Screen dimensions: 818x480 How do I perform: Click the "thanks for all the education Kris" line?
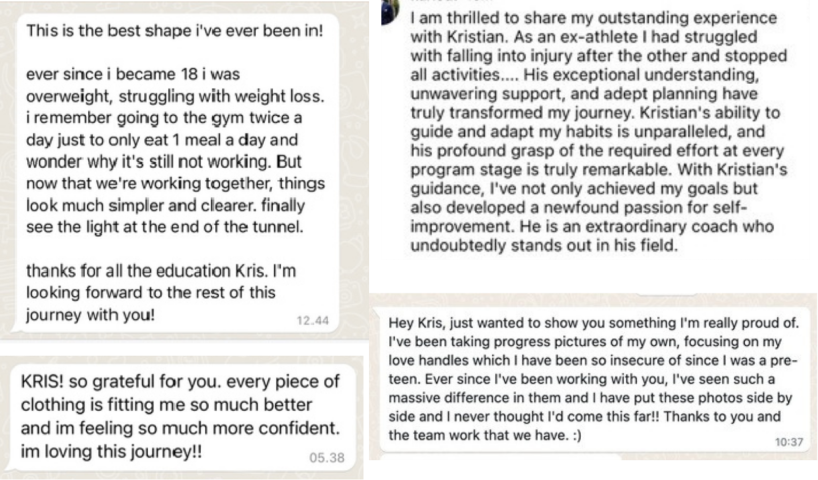click(161, 271)
